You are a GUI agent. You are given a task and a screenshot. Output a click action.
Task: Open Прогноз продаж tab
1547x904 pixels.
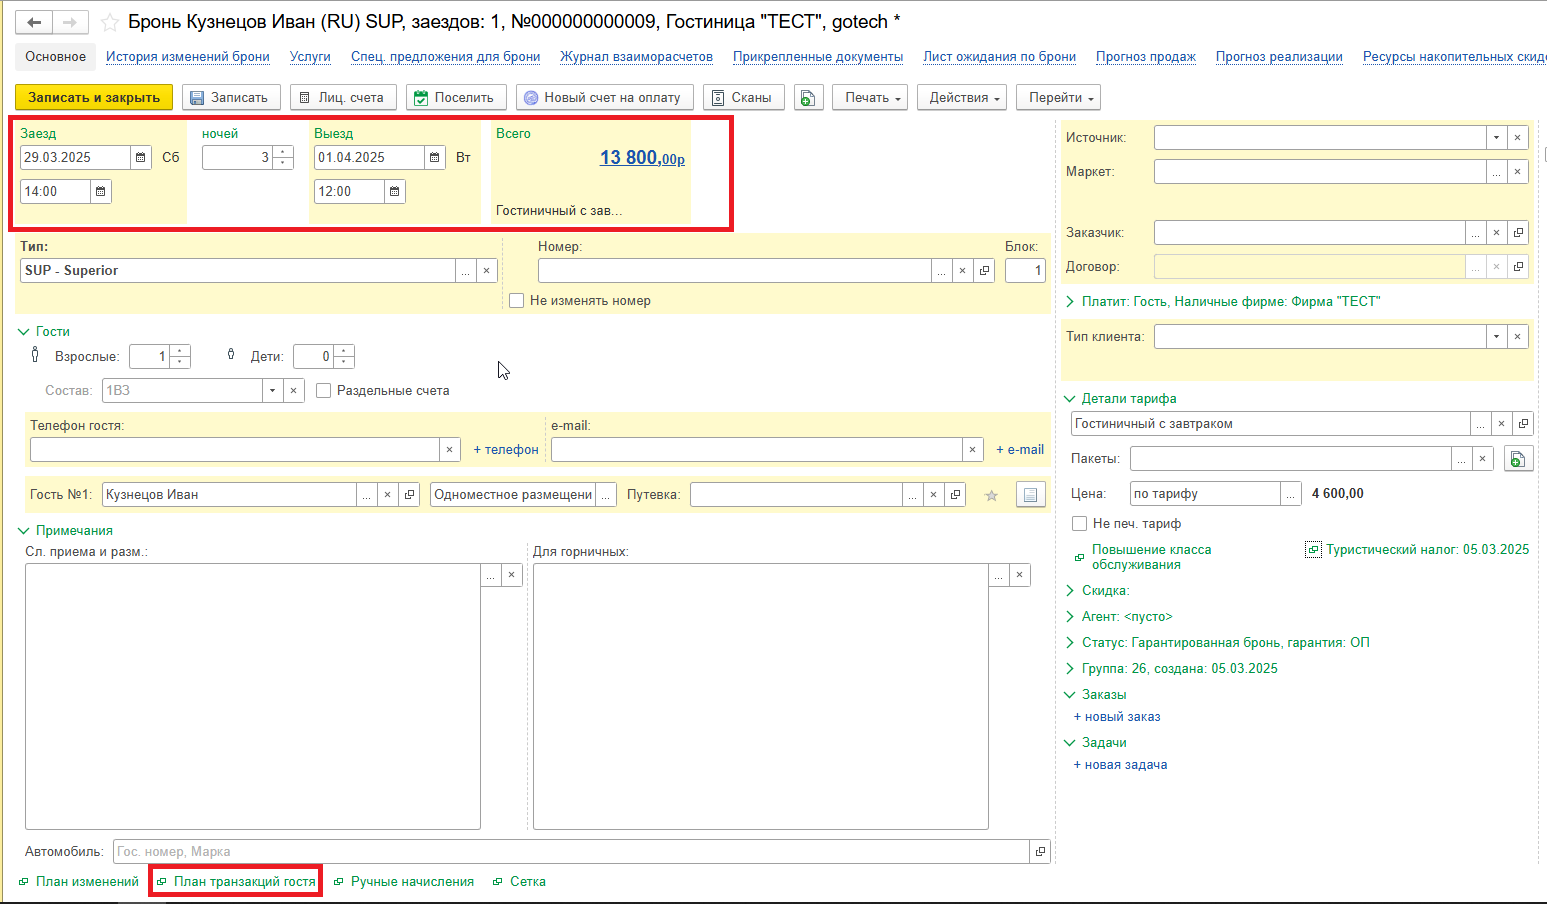[x=1146, y=56]
